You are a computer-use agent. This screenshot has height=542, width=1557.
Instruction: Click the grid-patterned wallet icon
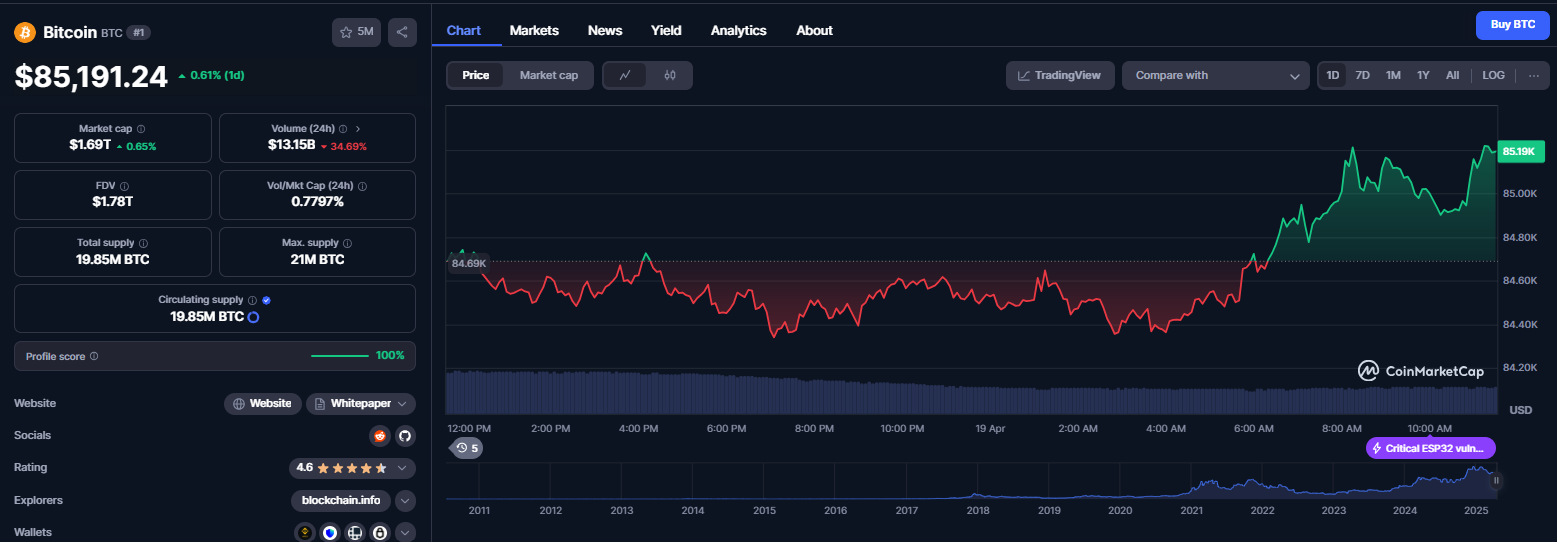pyautogui.click(x=354, y=533)
